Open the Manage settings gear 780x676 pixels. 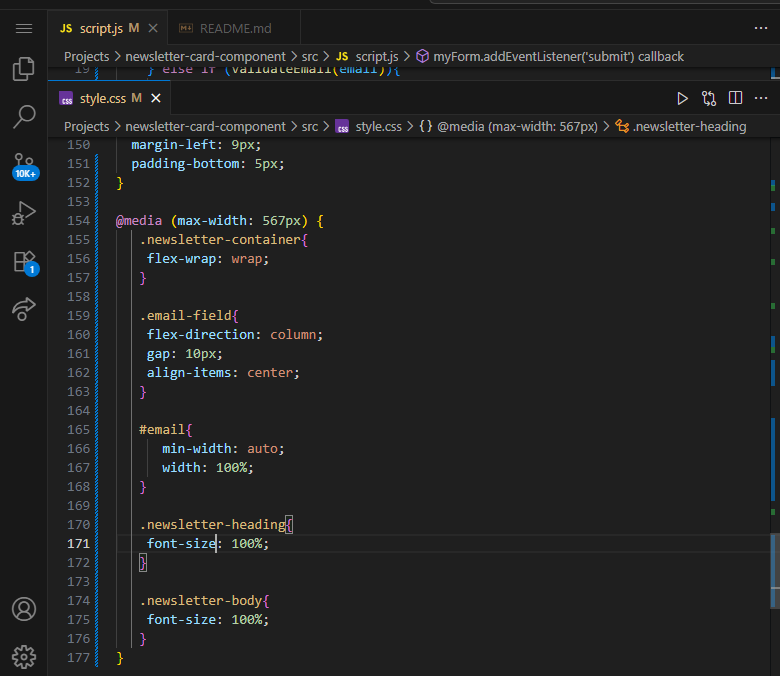tap(24, 657)
